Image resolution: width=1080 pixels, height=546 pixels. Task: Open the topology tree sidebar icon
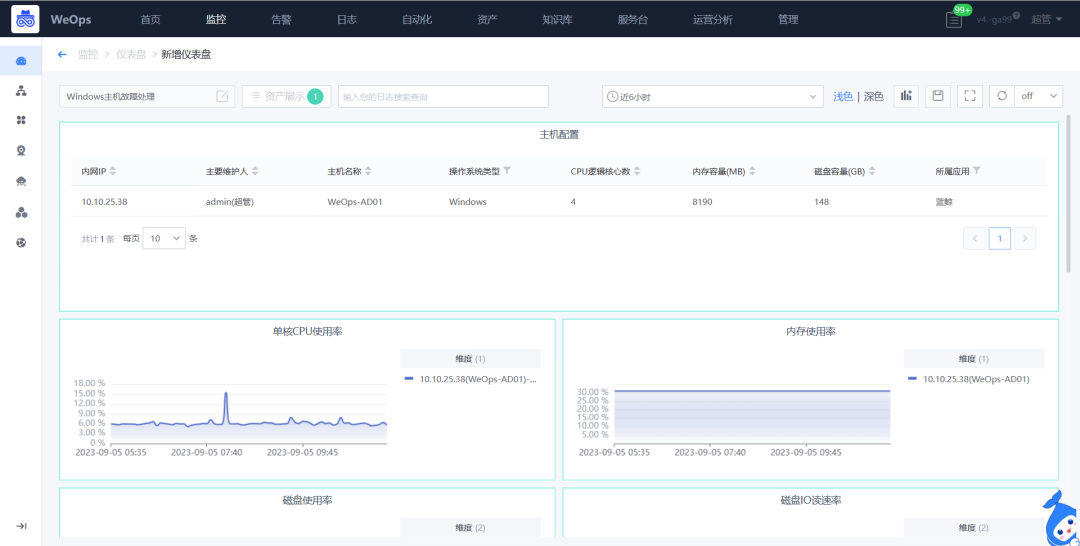click(21, 91)
